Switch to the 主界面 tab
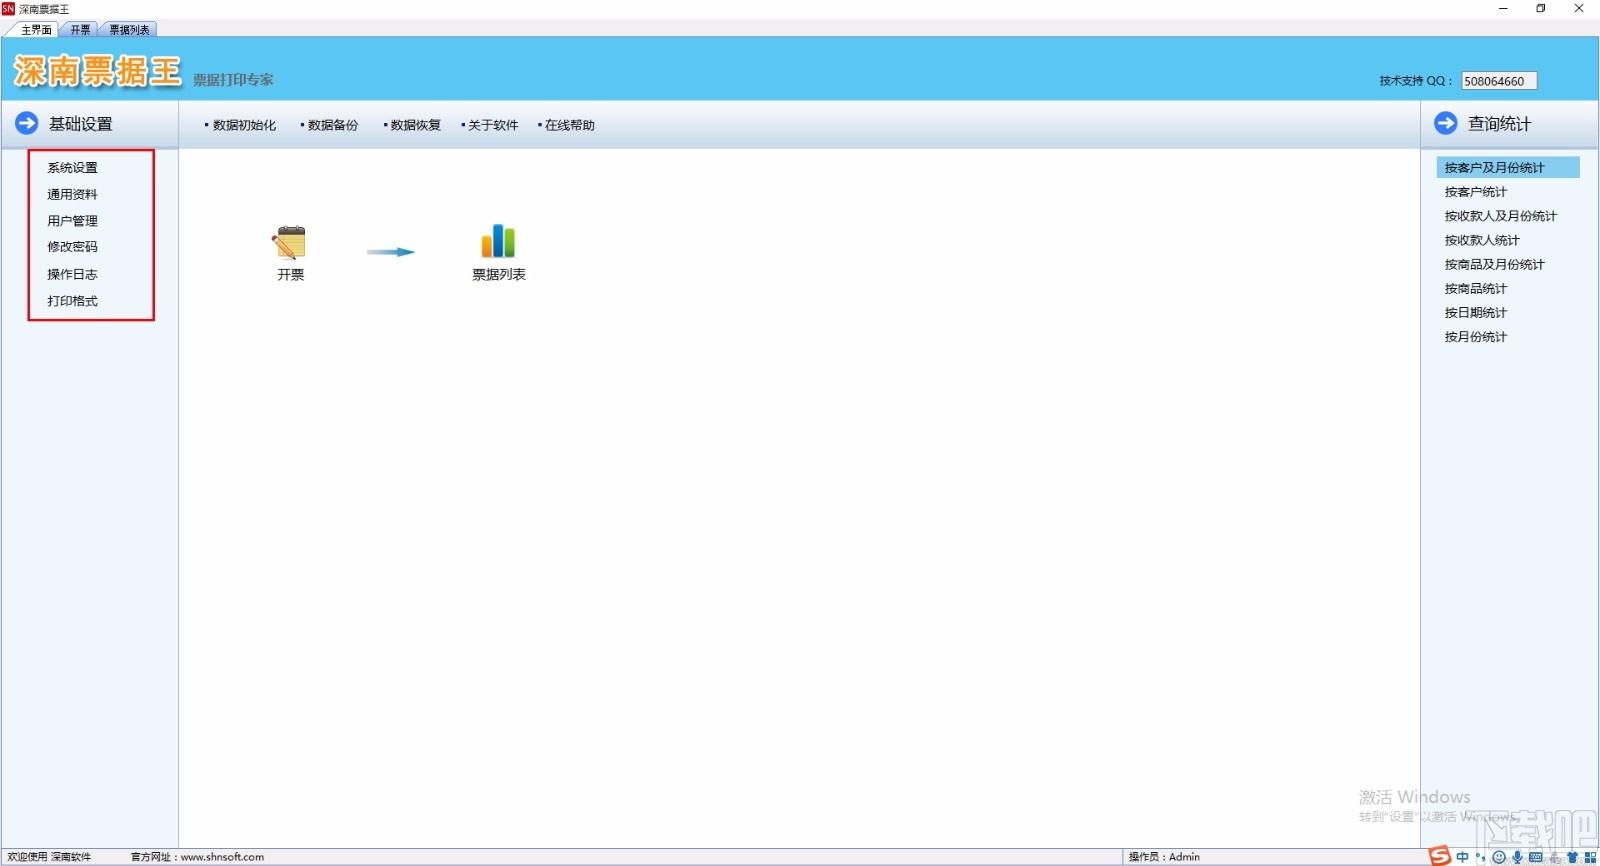This screenshot has width=1600, height=866. [36, 30]
